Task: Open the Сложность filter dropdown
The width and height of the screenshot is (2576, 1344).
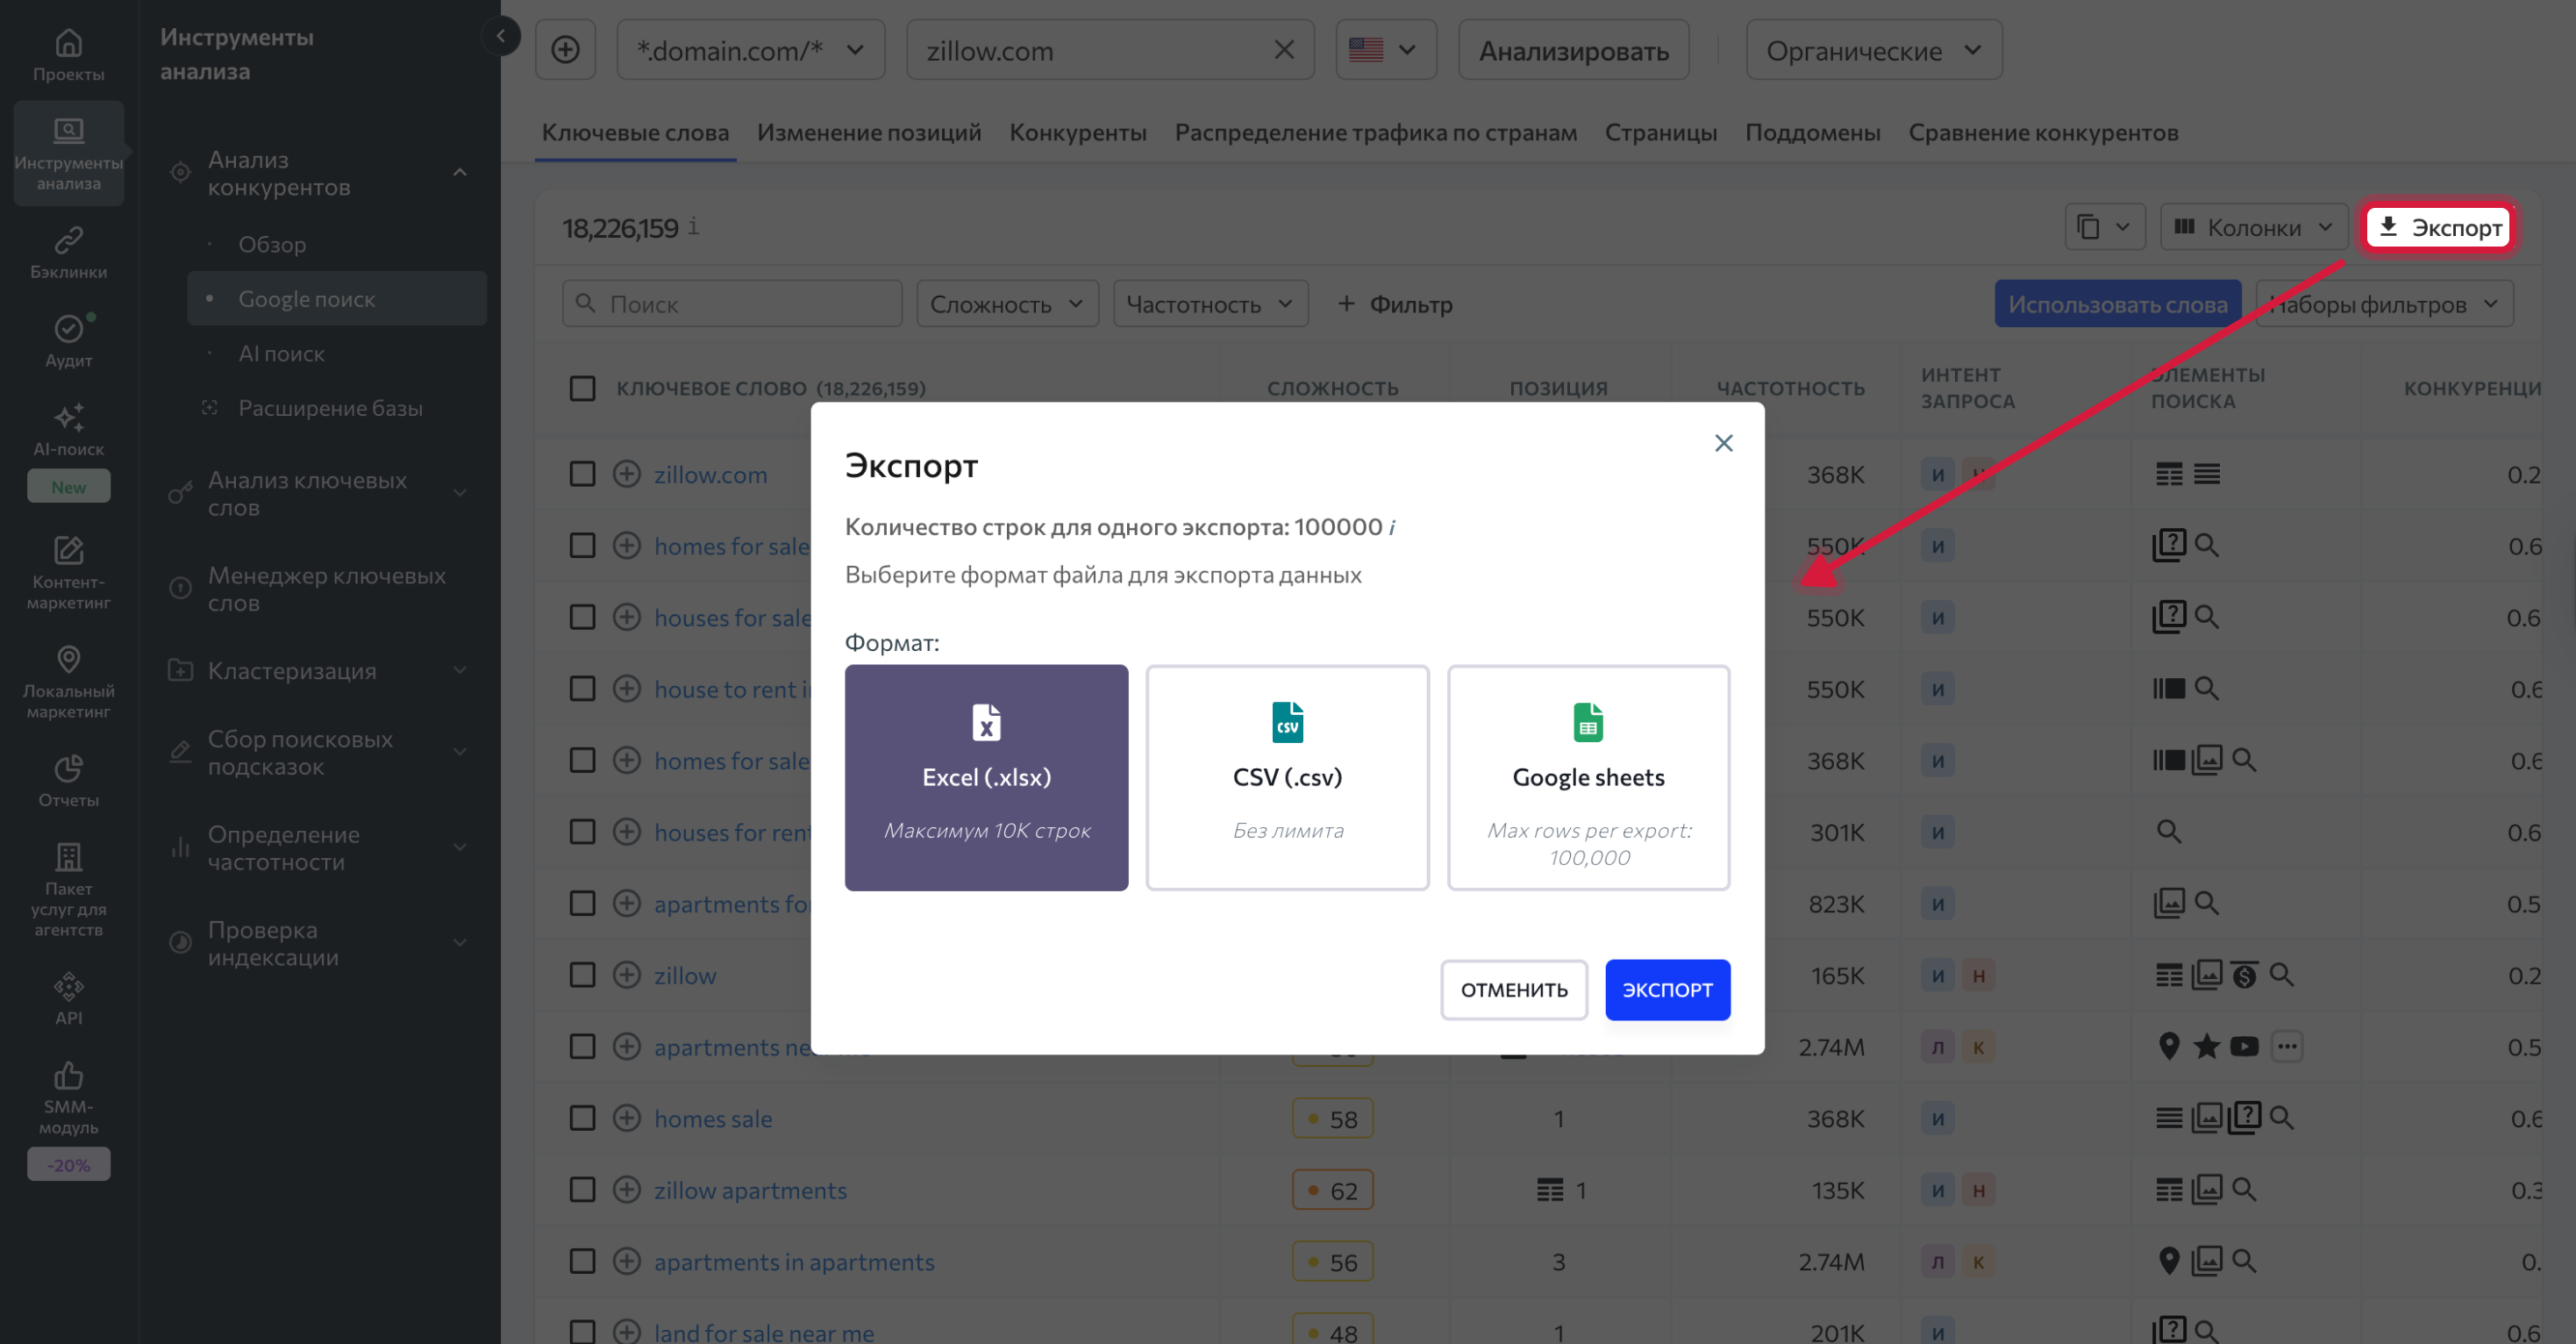Action: (x=1006, y=303)
